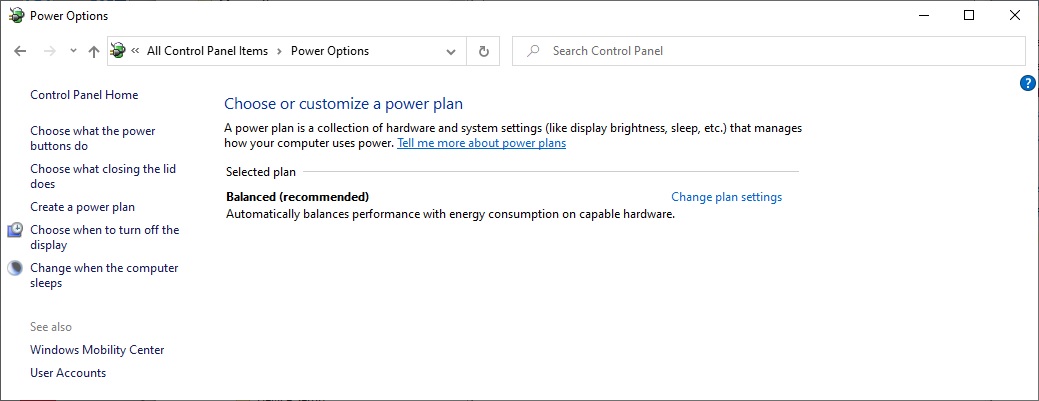Click the Power Options address bar icon
This screenshot has height=401, width=1039.
pyautogui.click(x=119, y=50)
